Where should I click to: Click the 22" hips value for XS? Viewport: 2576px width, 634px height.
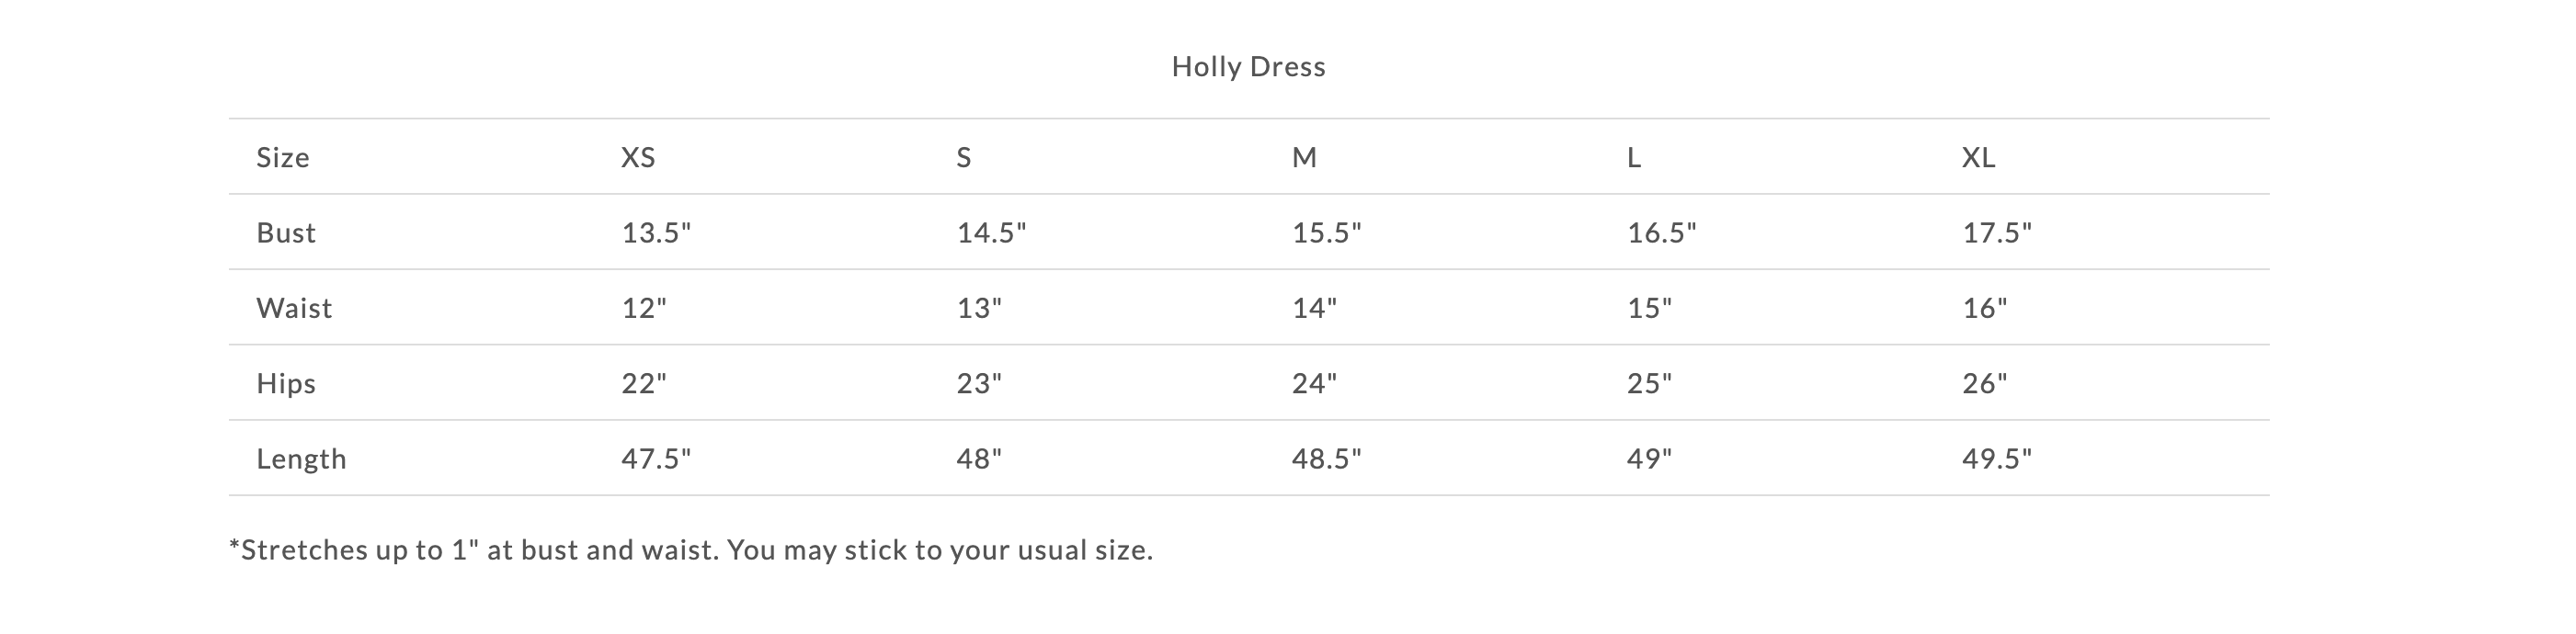644,384
